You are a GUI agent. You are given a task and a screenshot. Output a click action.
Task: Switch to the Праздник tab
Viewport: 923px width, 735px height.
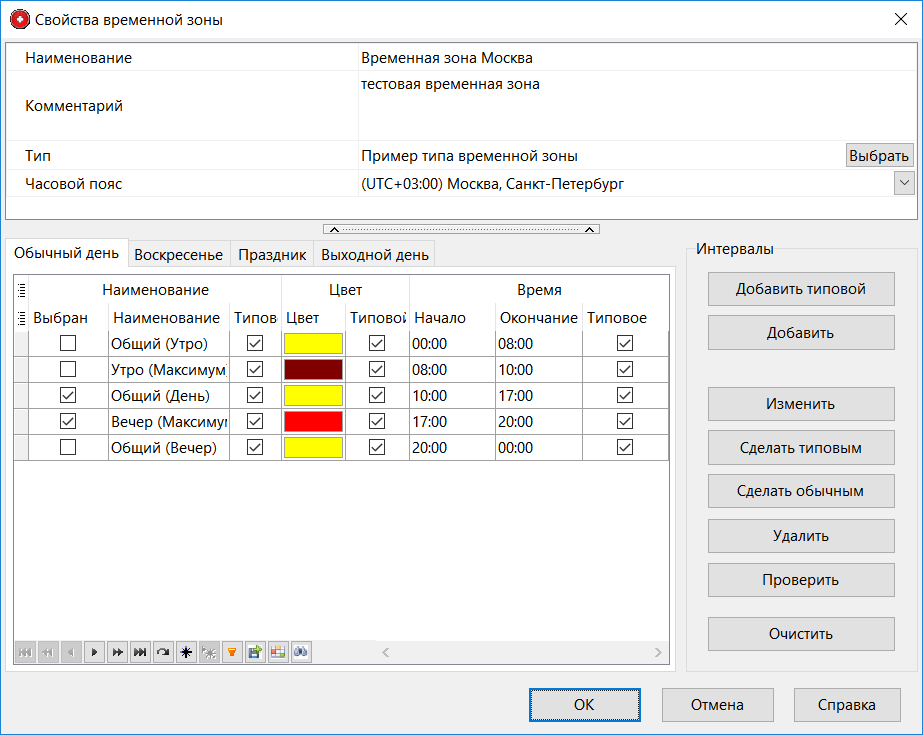pyautogui.click(x=271, y=254)
